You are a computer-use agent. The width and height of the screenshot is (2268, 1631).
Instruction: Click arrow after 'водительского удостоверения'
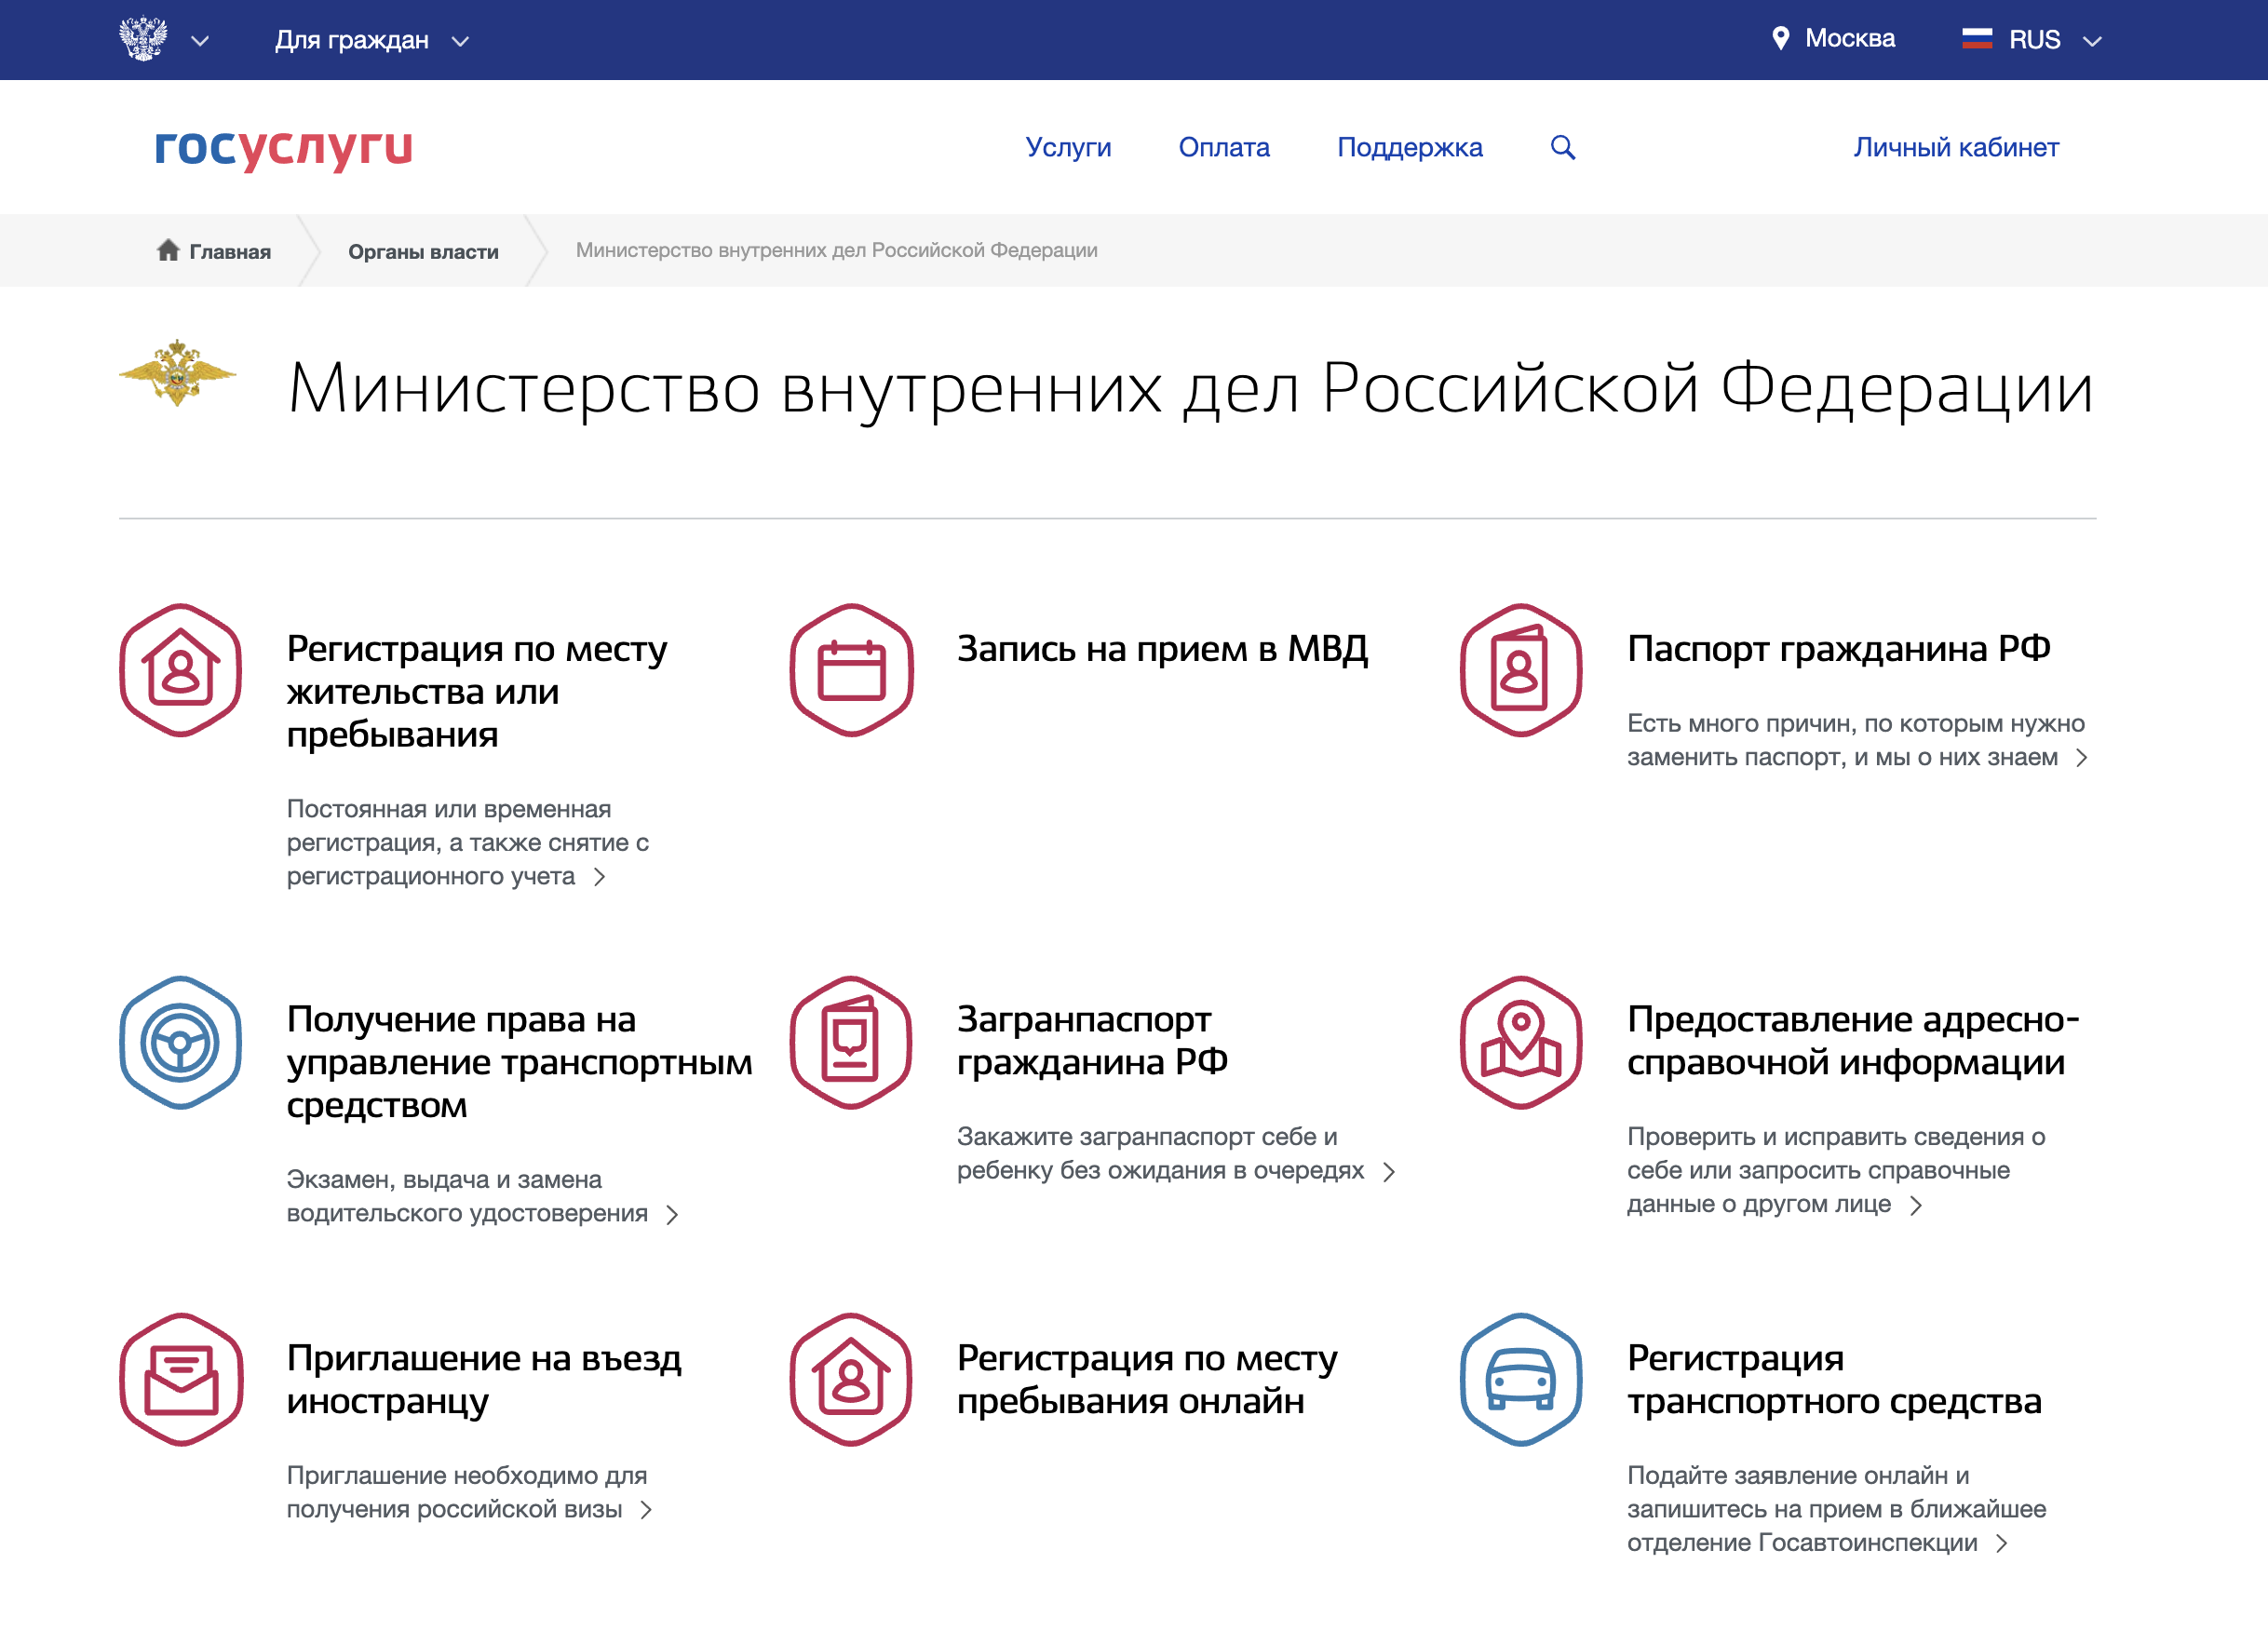[x=673, y=1215]
